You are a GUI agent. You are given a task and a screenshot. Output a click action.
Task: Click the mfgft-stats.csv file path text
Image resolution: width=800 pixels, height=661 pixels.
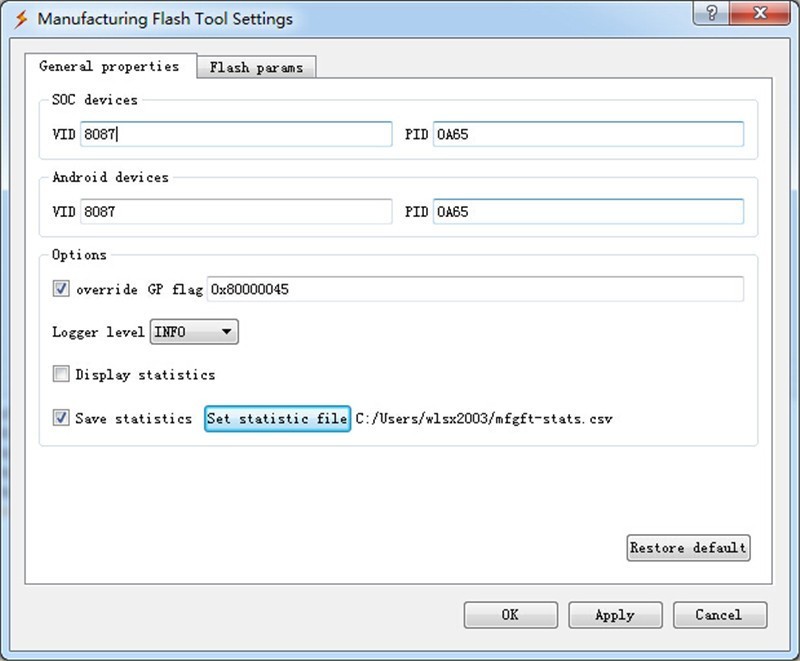[x=484, y=419]
